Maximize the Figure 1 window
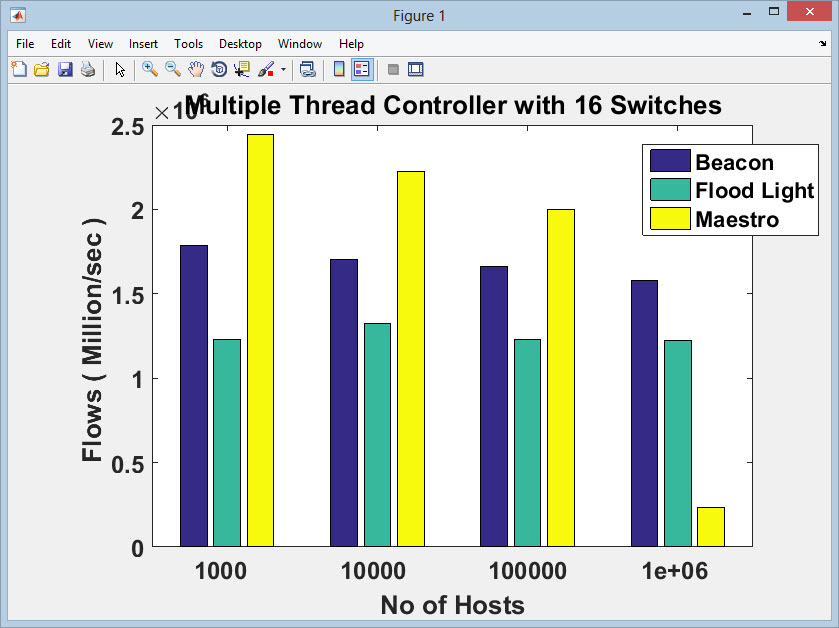This screenshot has width=839, height=628. [774, 12]
